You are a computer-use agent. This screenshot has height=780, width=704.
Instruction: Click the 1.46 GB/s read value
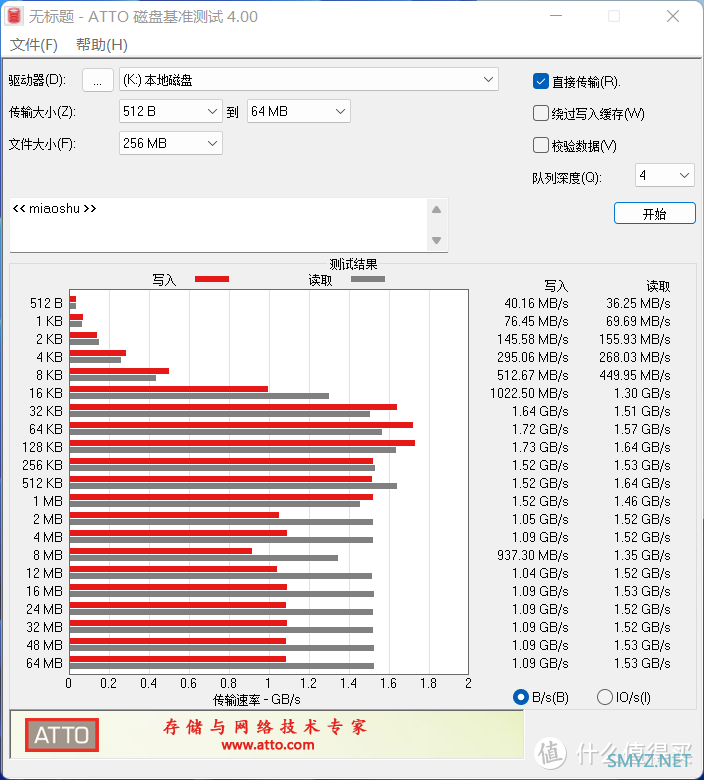tap(642, 501)
